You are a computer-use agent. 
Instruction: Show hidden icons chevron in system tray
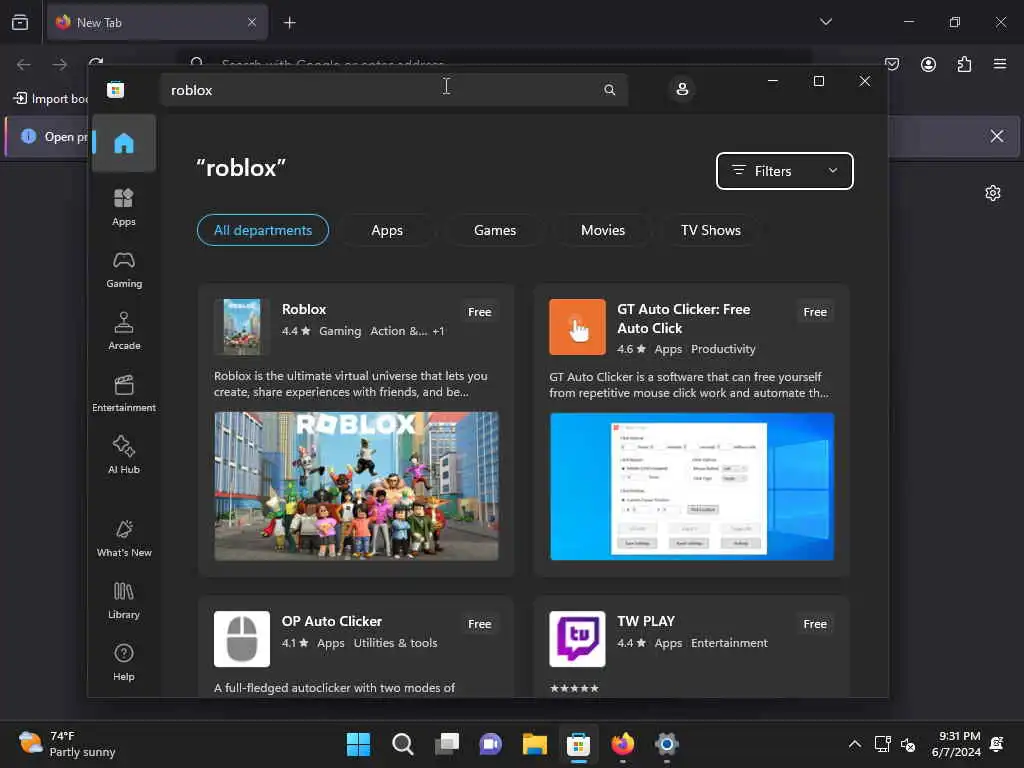854,744
